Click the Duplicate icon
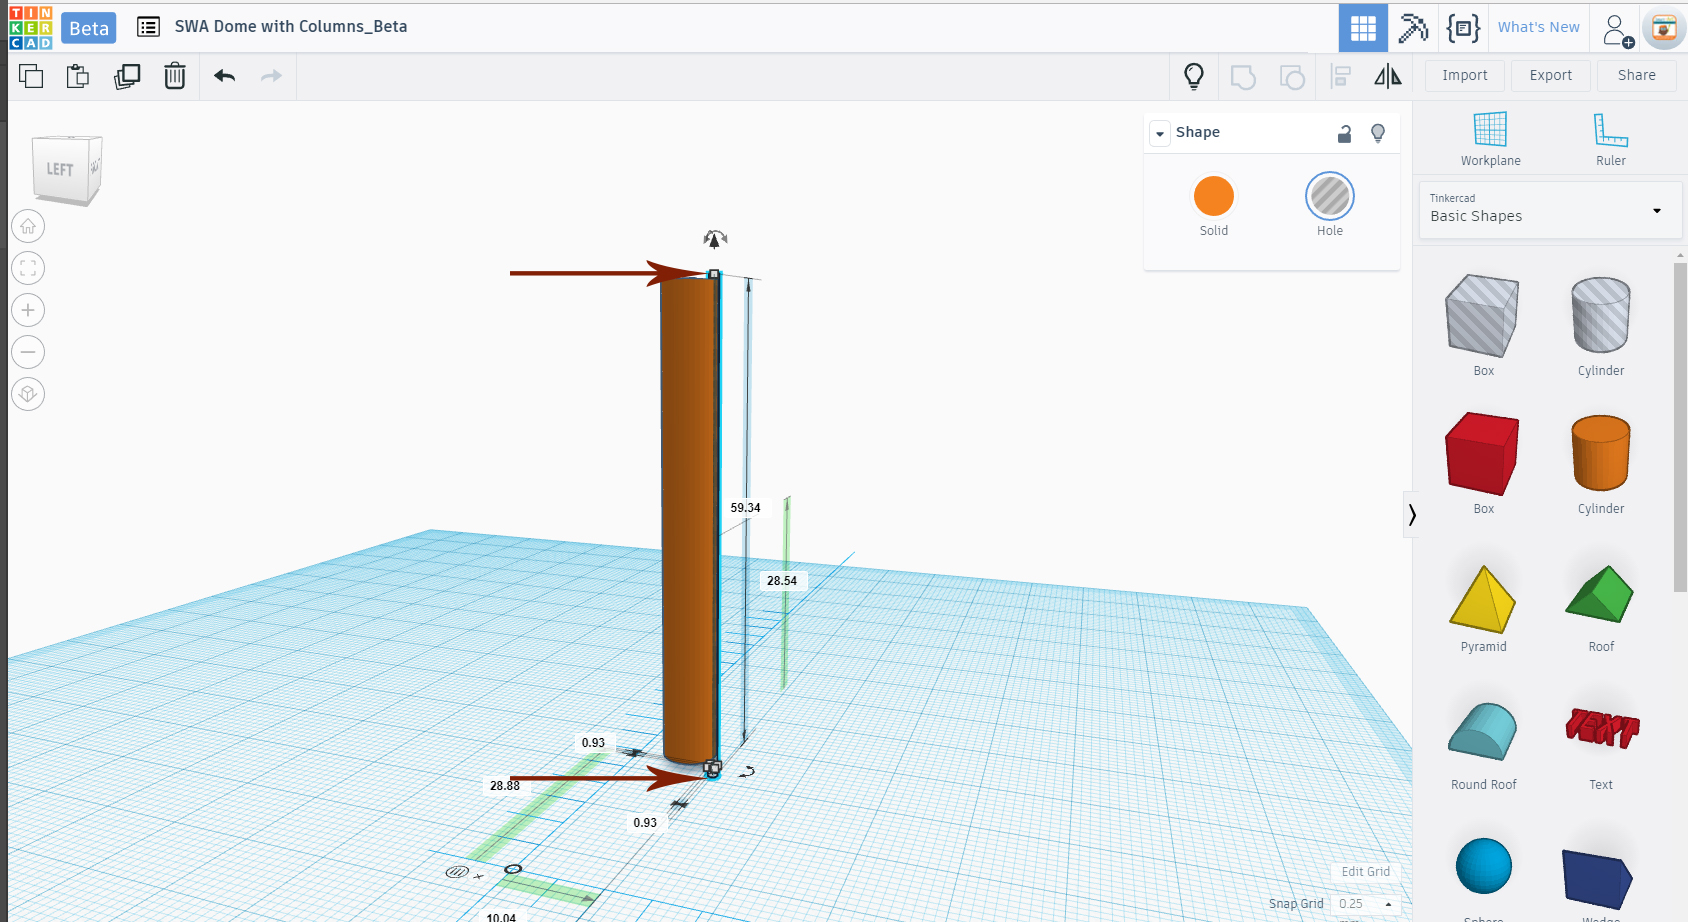 pyautogui.click(x=127, y=76)
